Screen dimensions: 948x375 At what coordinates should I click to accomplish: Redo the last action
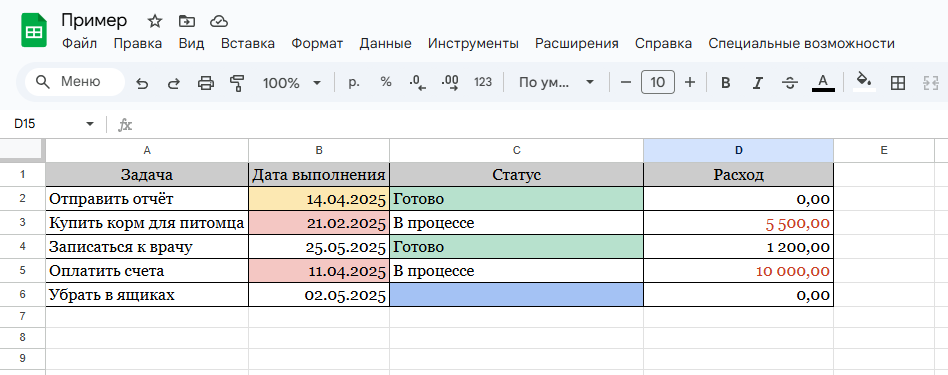[174, 83]
